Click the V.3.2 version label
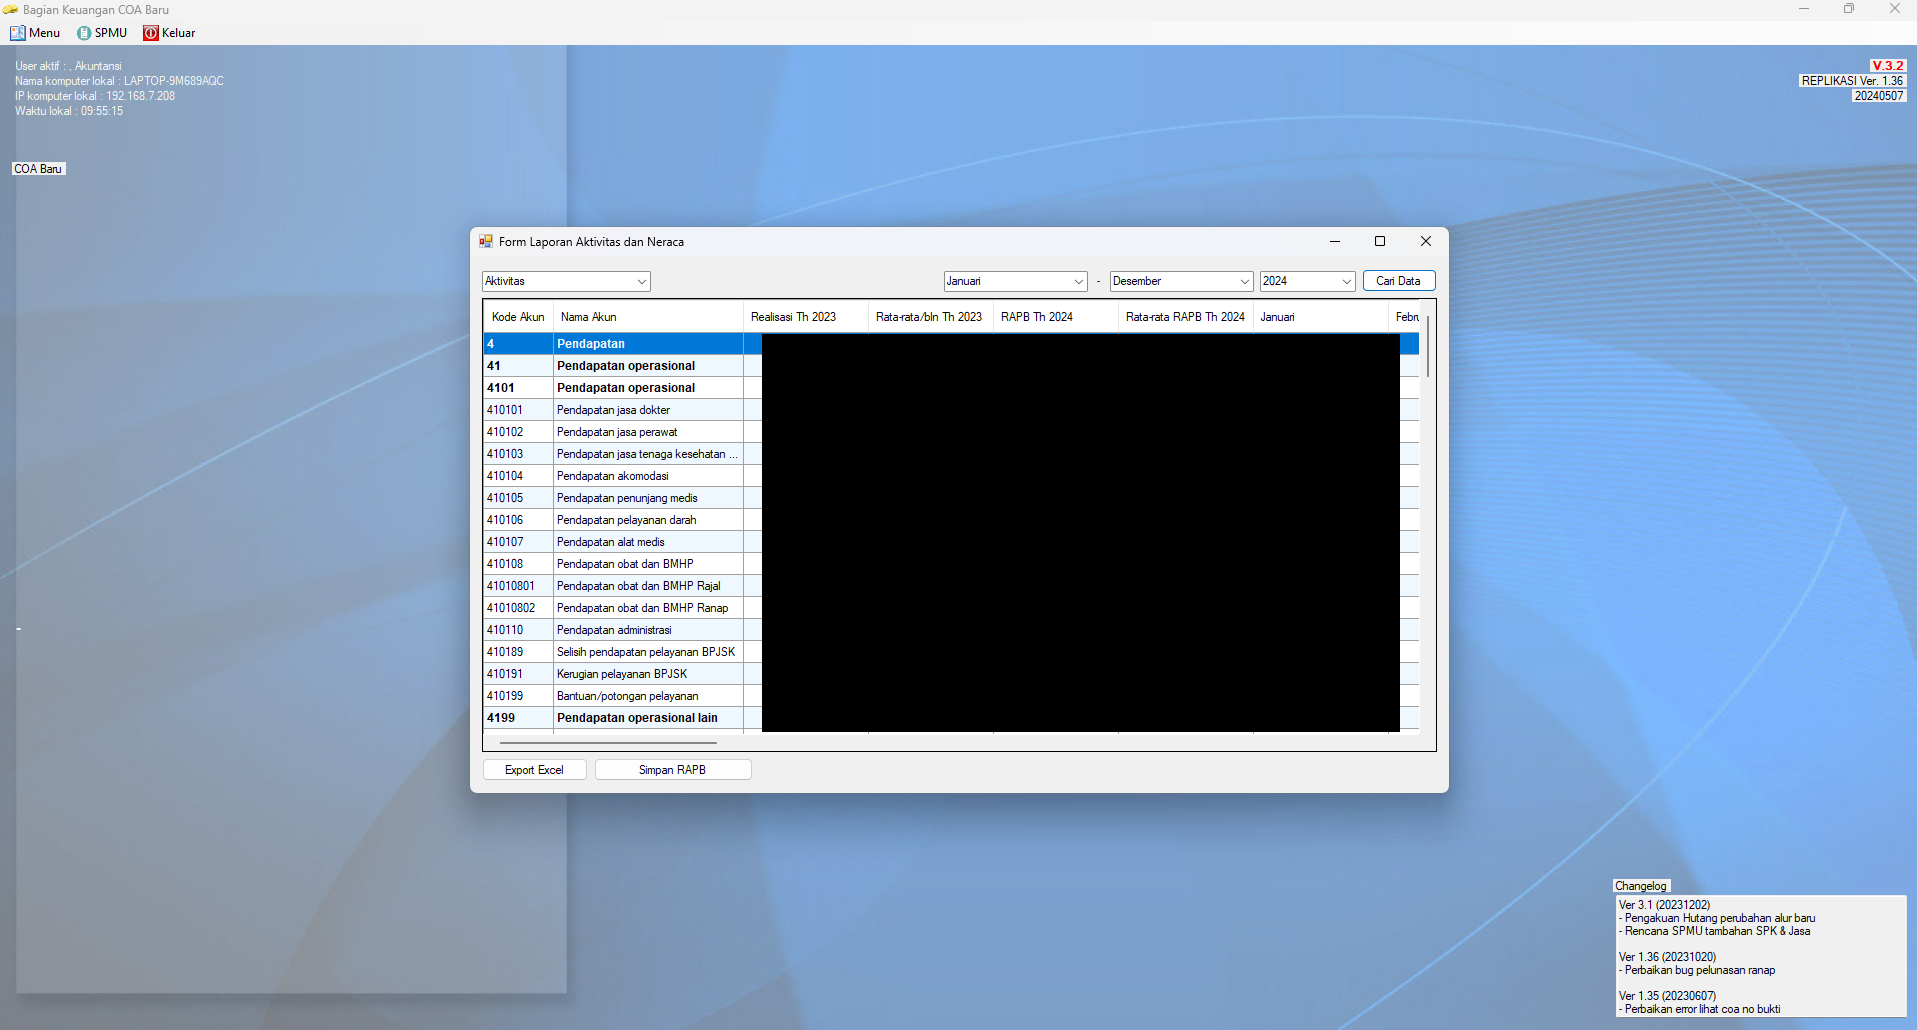The image size is (1917, 1030). 1888,66
